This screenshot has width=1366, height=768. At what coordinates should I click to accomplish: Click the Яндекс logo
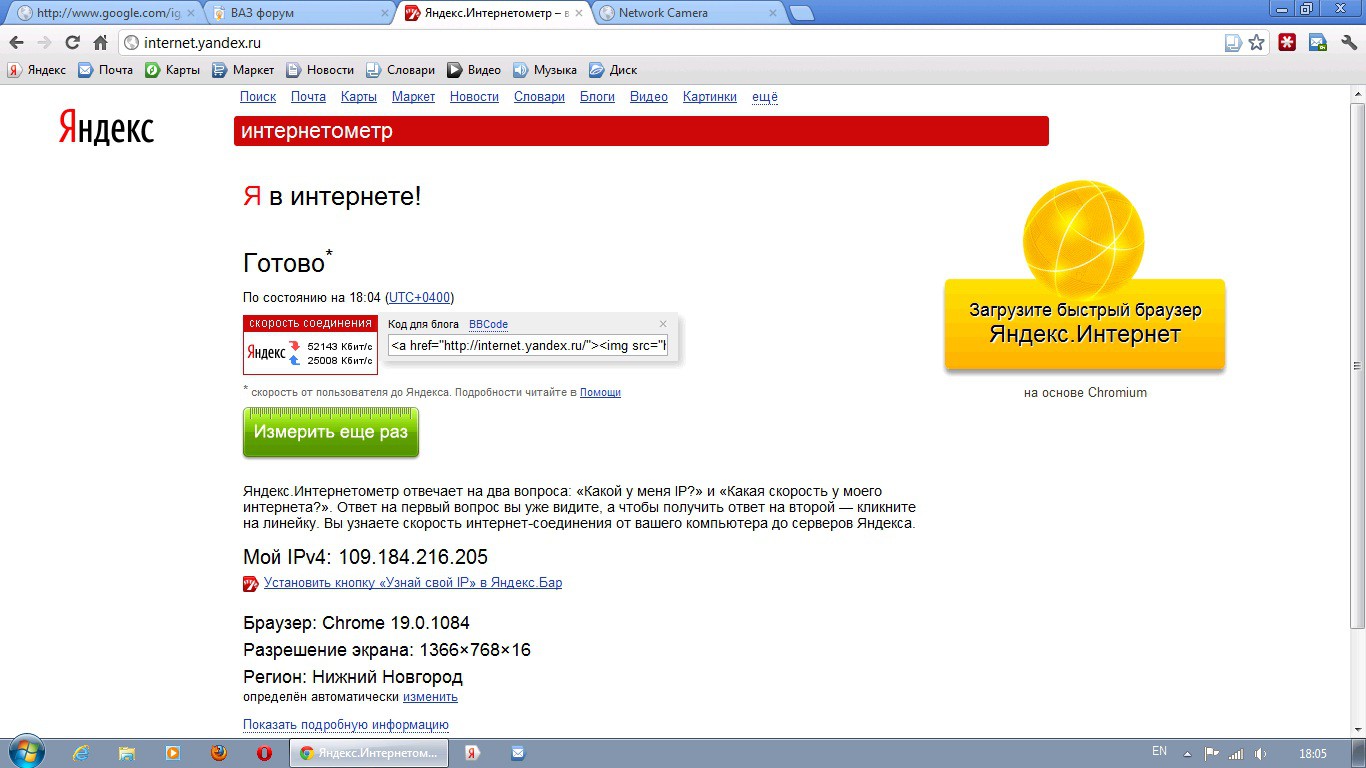[x=106, y=128]
